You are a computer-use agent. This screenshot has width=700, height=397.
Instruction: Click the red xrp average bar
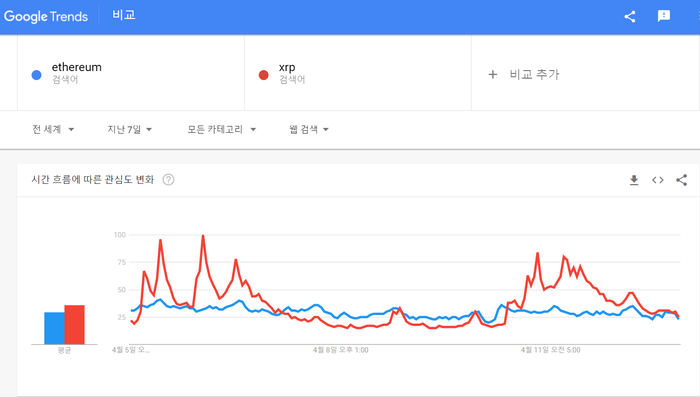(75, 325)
